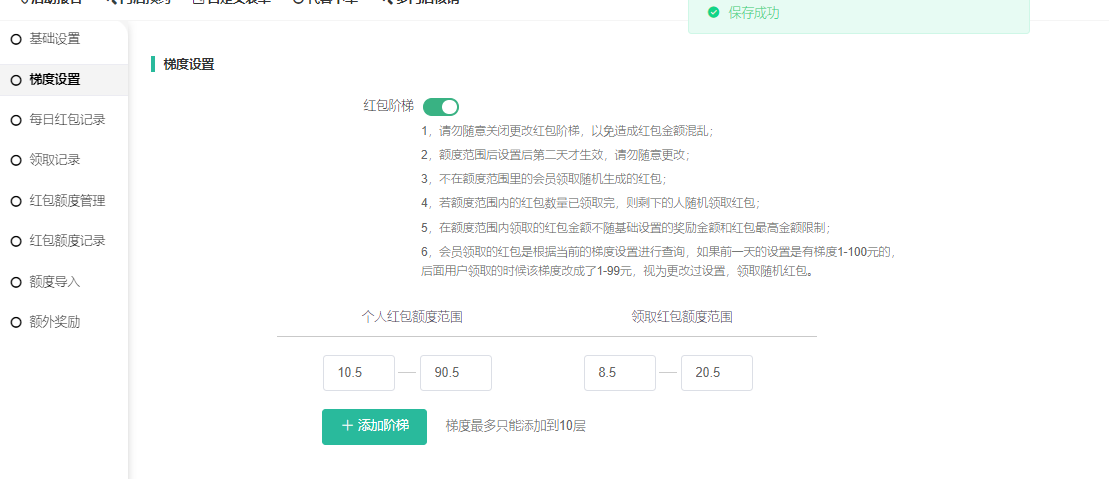Screen dimensions: 1109x479
Task: Select the 领取红包额度 maximum field showing 20.5
Action: 717,373
